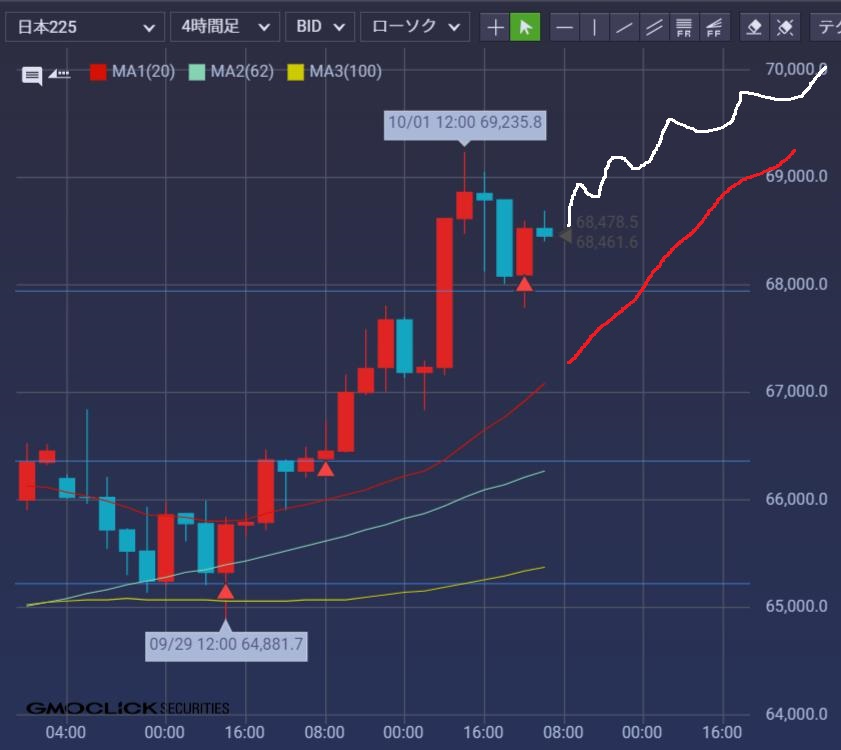Select the eraser tool
The height and width of the screenshot is (750, 841).
click(x=755, y=27)
